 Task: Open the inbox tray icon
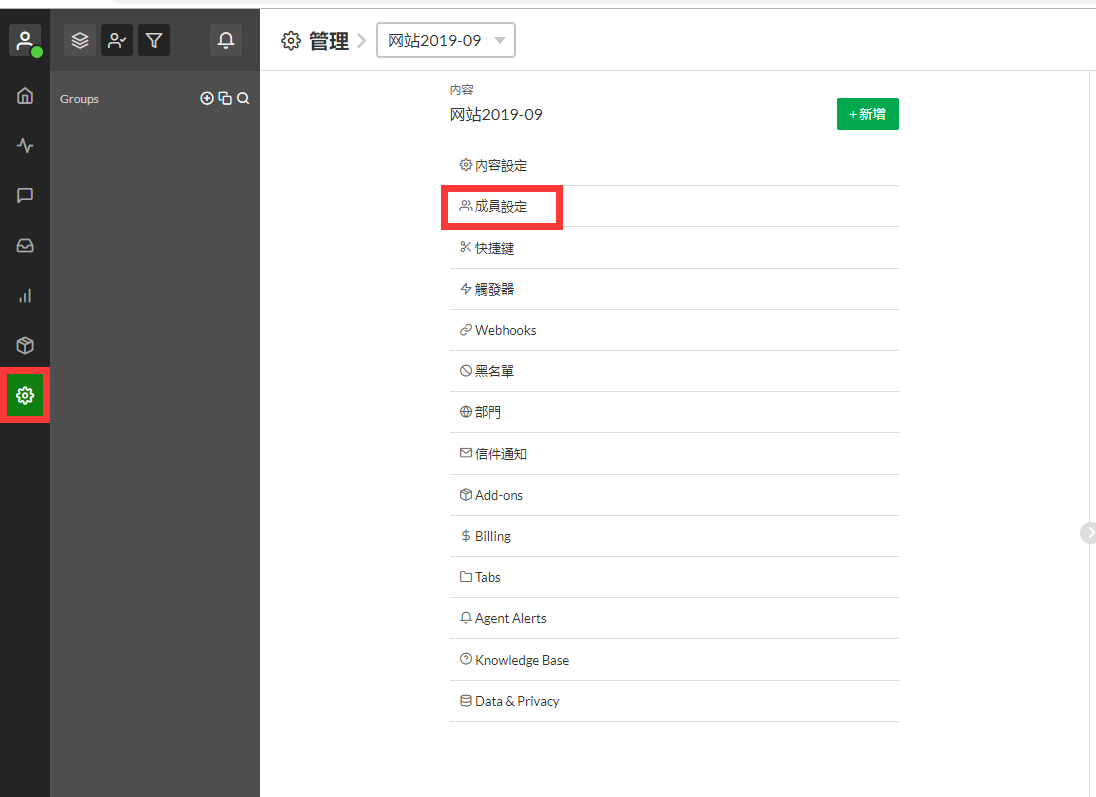click(25, 246)
